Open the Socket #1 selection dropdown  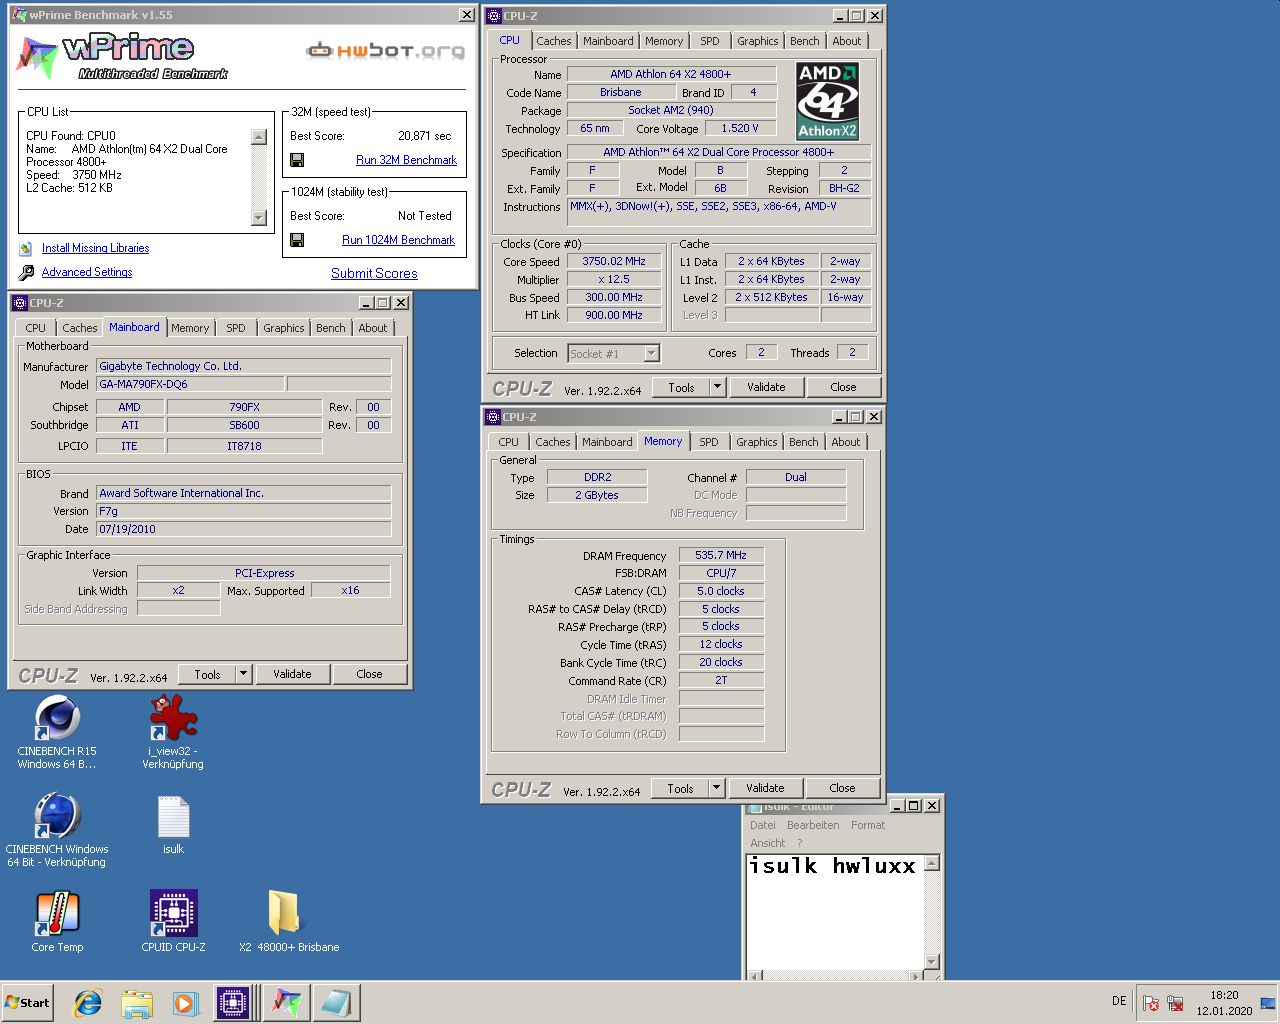click(651, 353)
